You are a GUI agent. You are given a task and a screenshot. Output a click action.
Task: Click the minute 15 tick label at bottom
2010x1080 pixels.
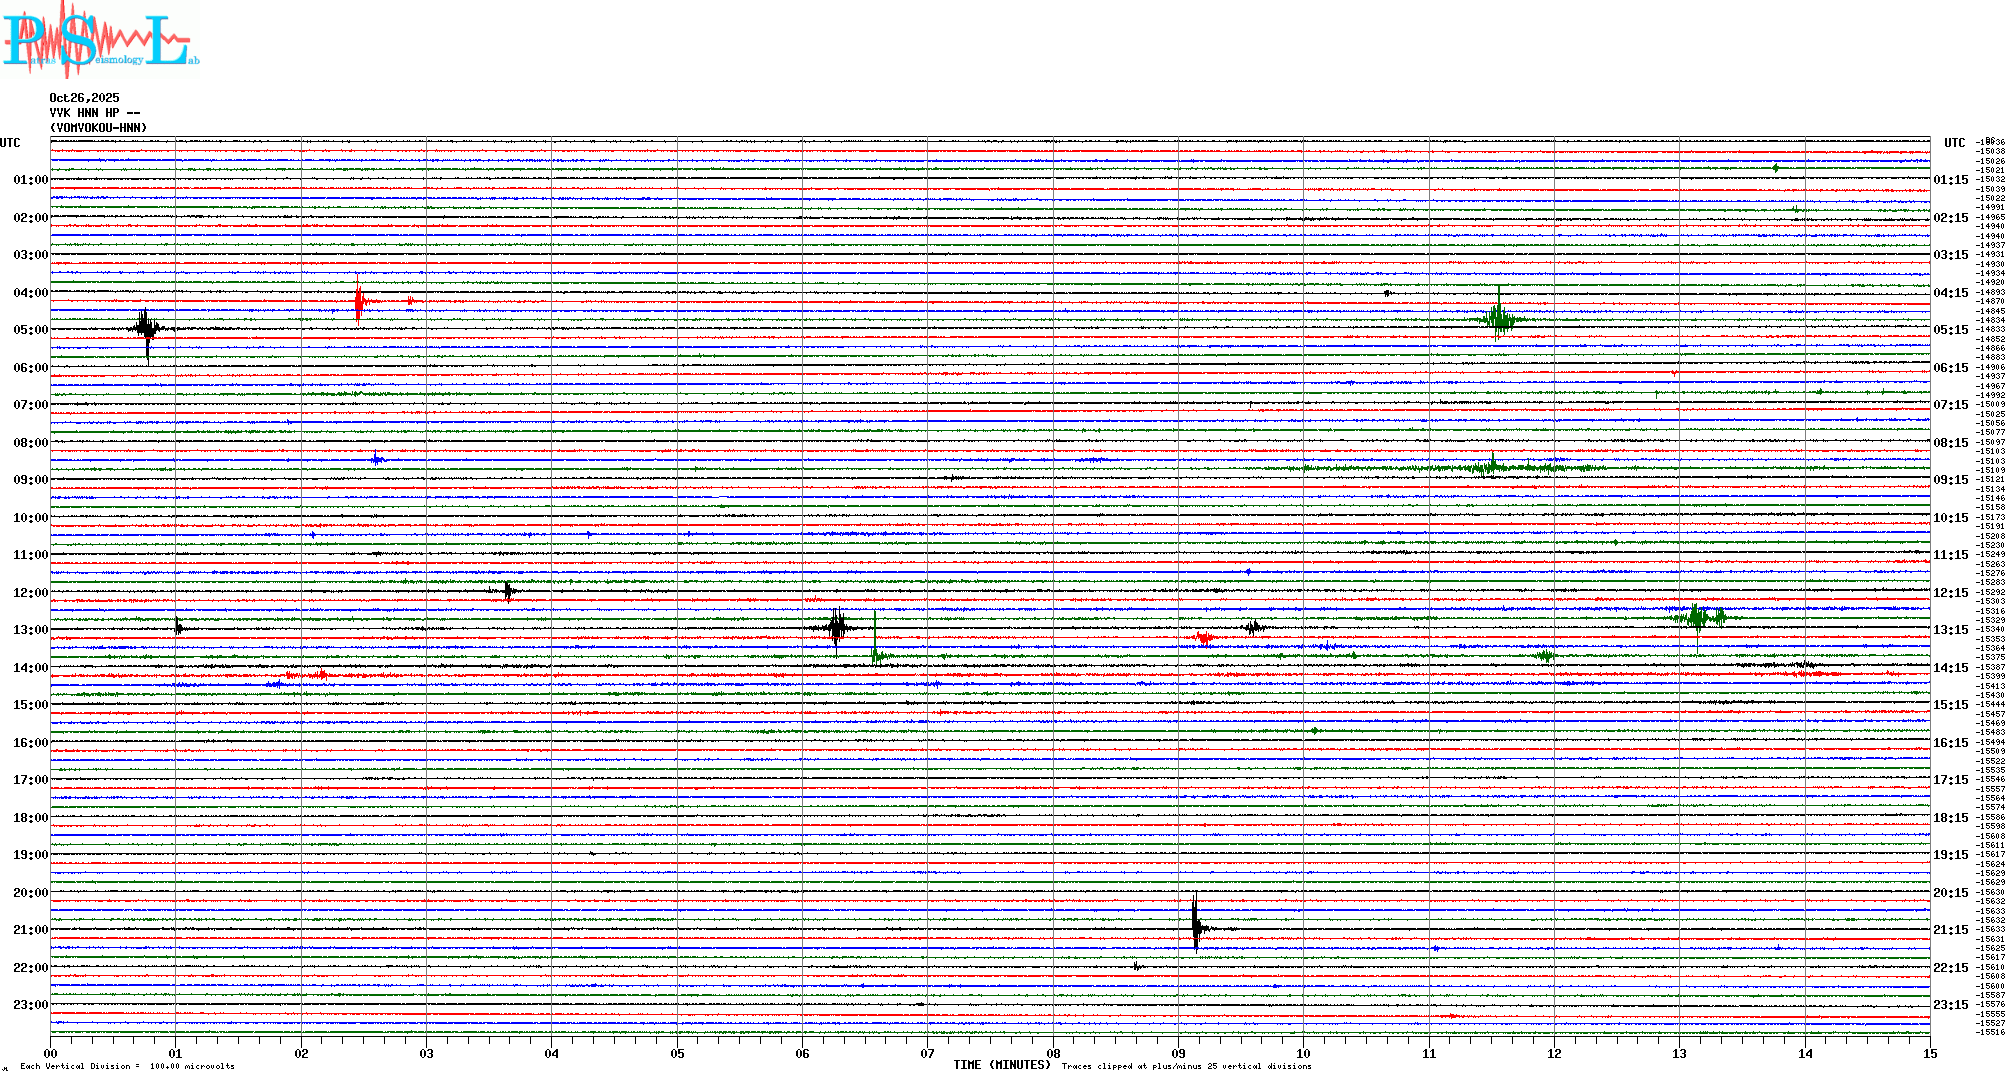pos(1929,1053)
